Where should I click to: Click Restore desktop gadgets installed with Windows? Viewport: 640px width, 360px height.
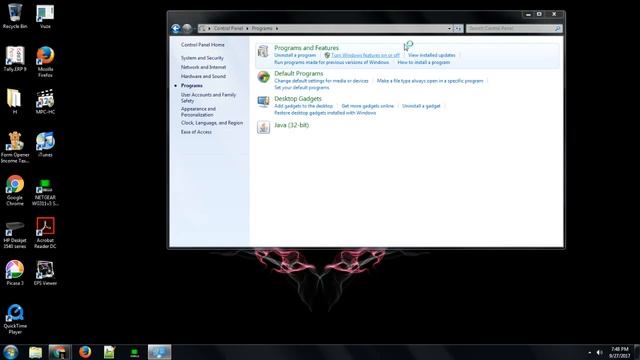click(x=325, y=113)
